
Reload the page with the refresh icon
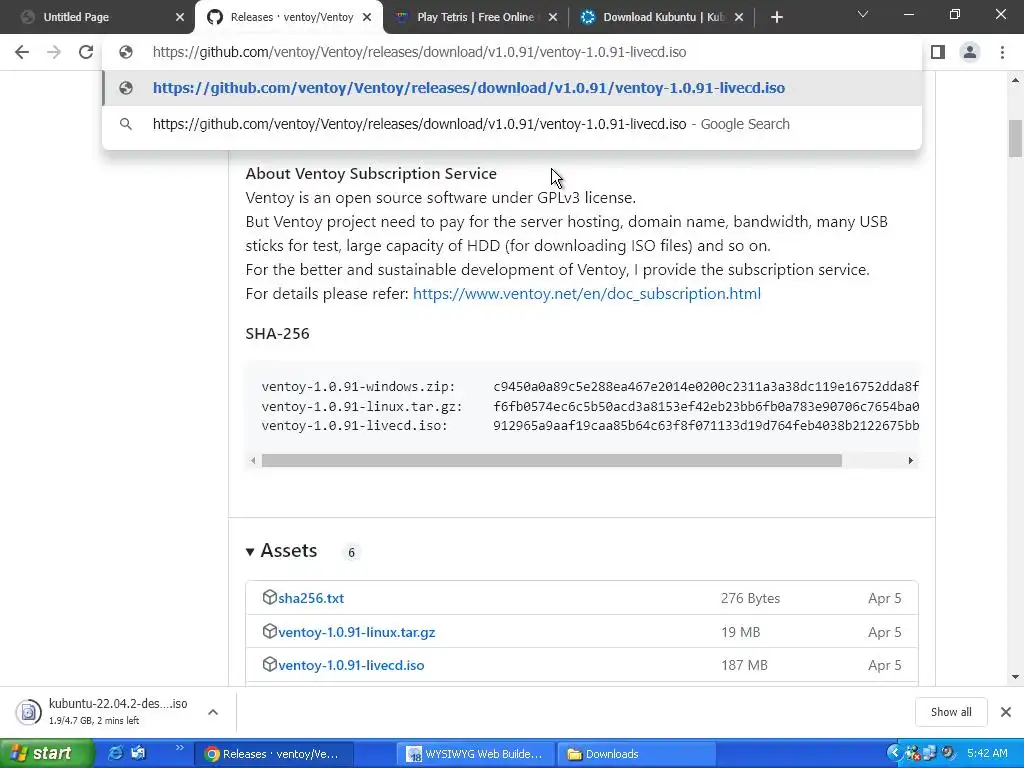86,52
